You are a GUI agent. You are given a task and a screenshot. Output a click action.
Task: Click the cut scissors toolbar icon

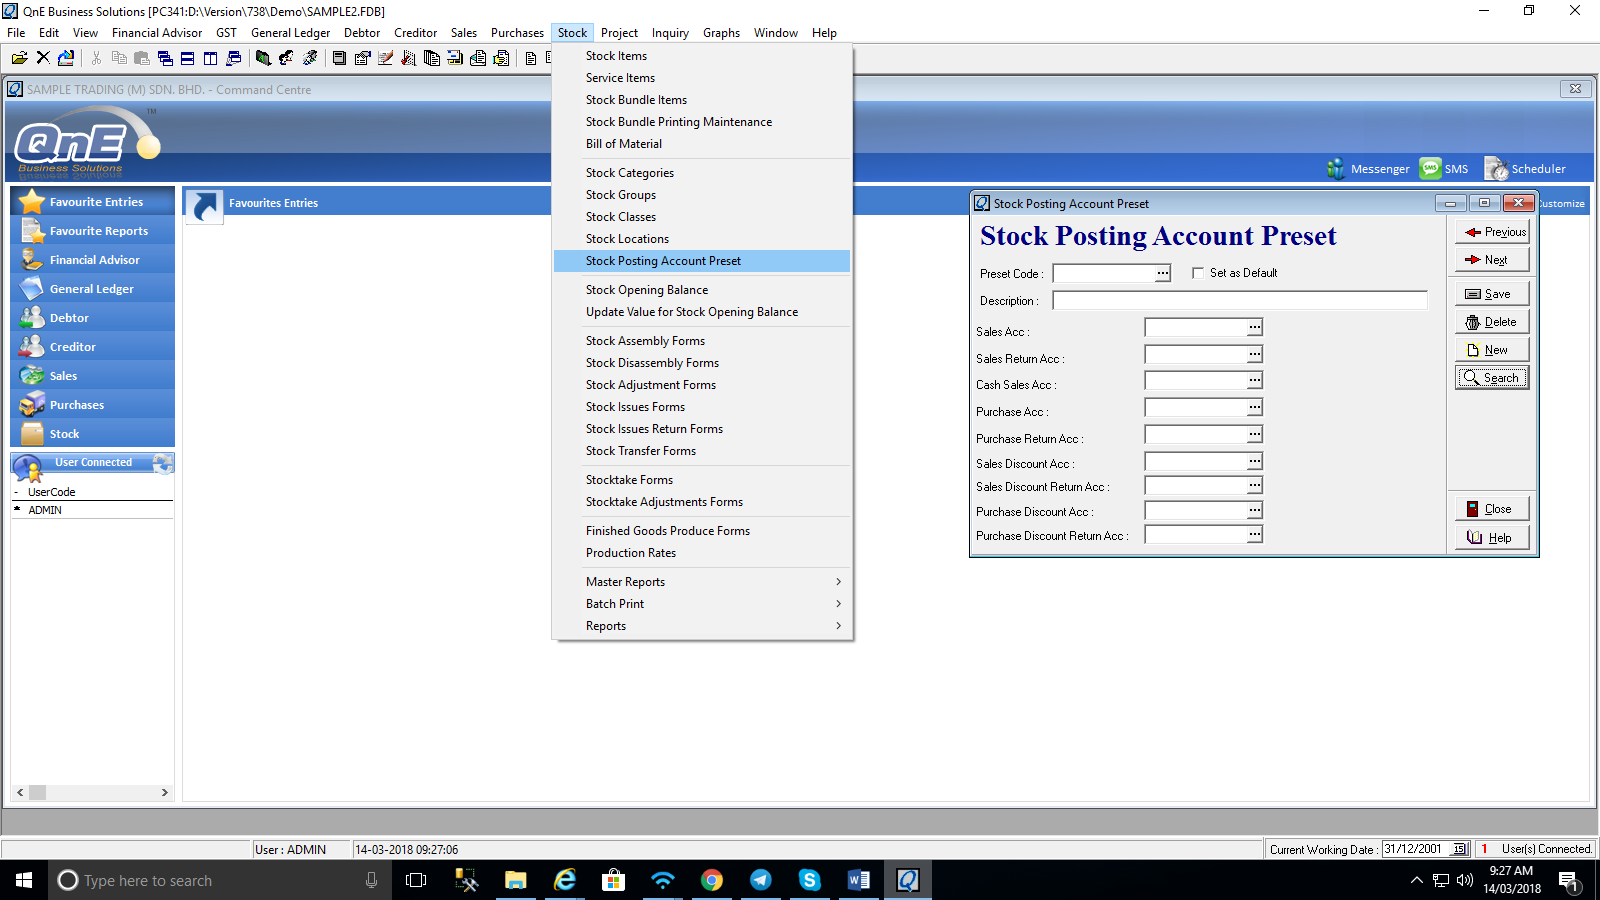point(96,58)
